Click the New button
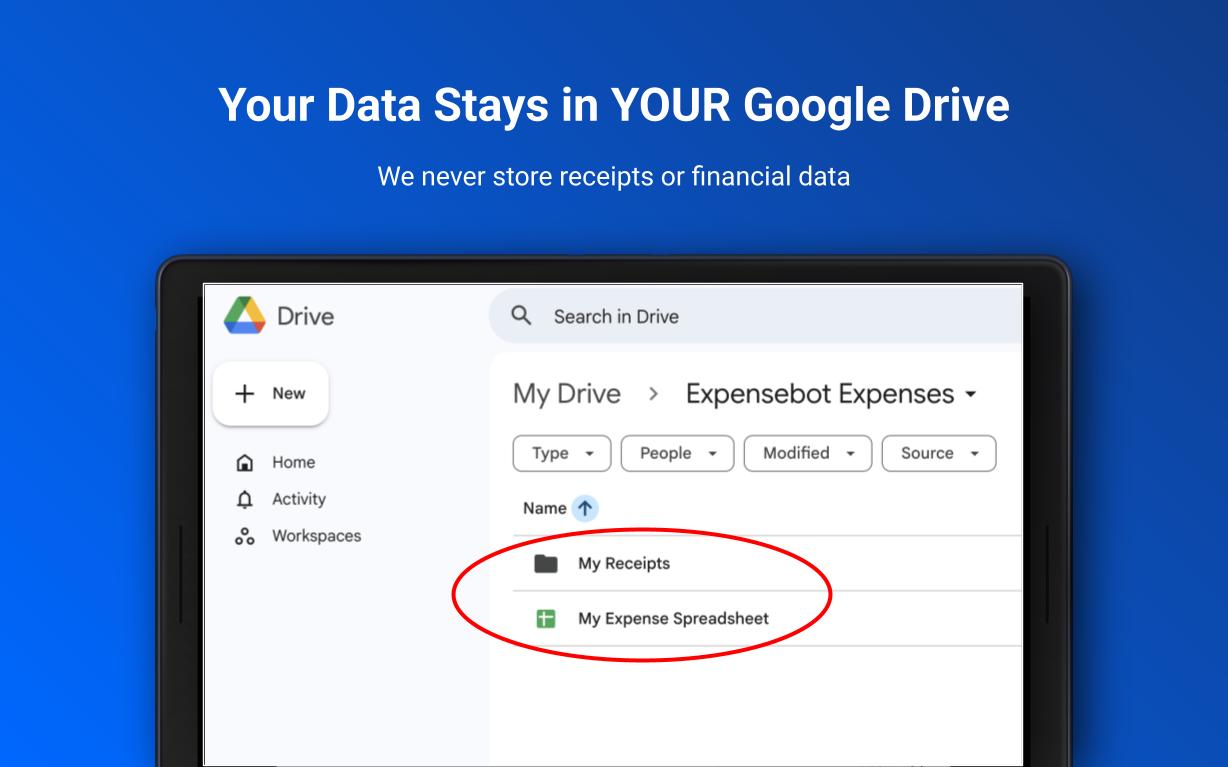1228x767 pixels. click(x=270, y=393)
